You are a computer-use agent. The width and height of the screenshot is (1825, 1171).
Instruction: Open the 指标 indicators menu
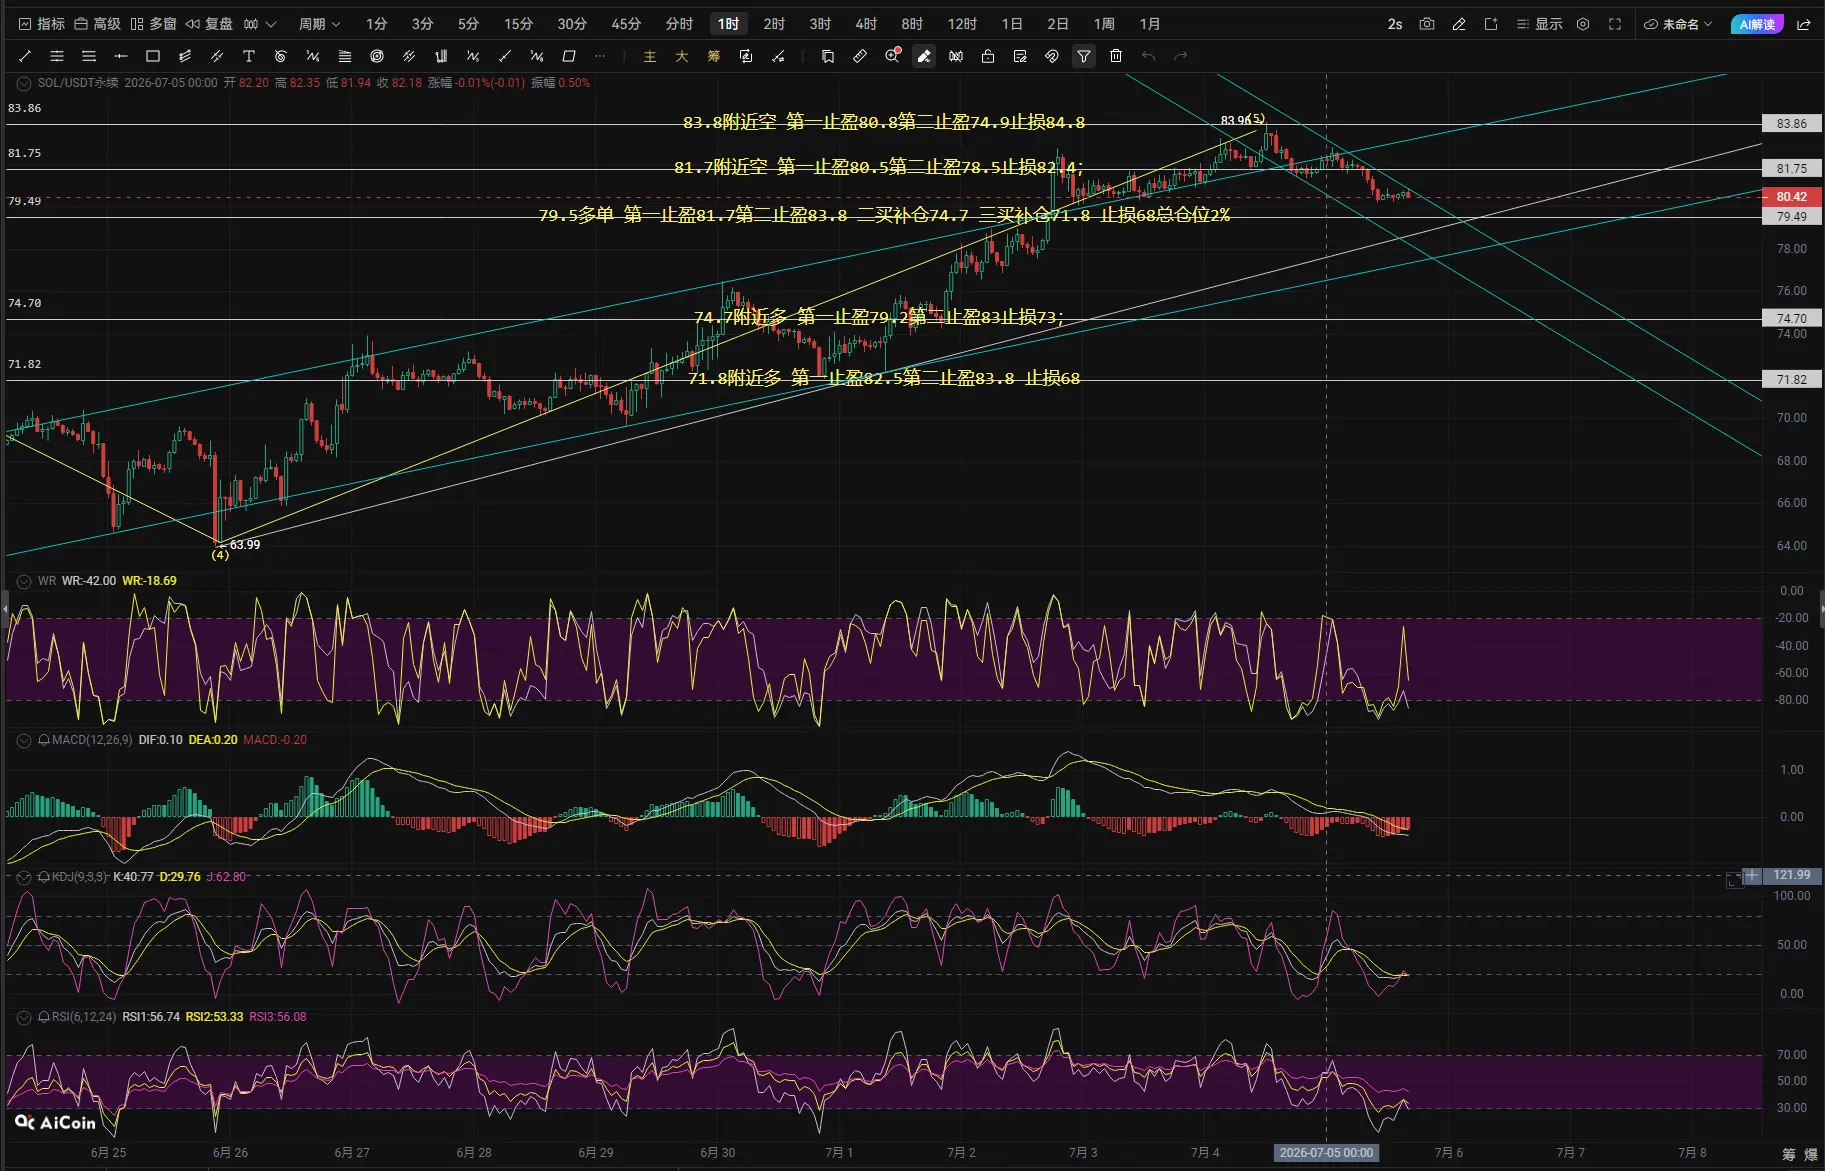pos(42,24)
